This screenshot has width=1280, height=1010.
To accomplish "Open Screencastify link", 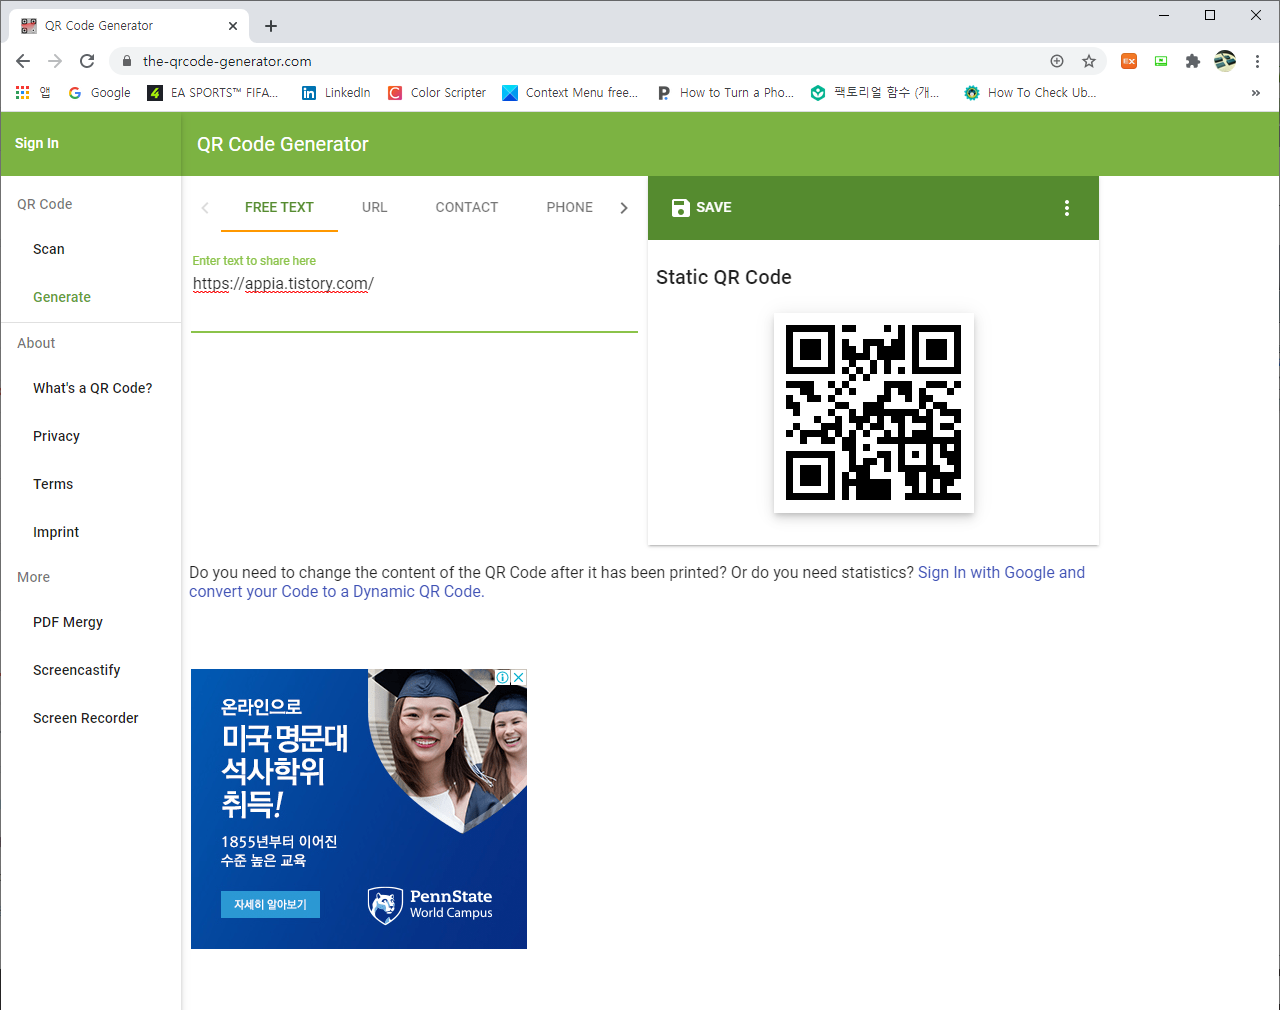I will (x=77, y=670).
